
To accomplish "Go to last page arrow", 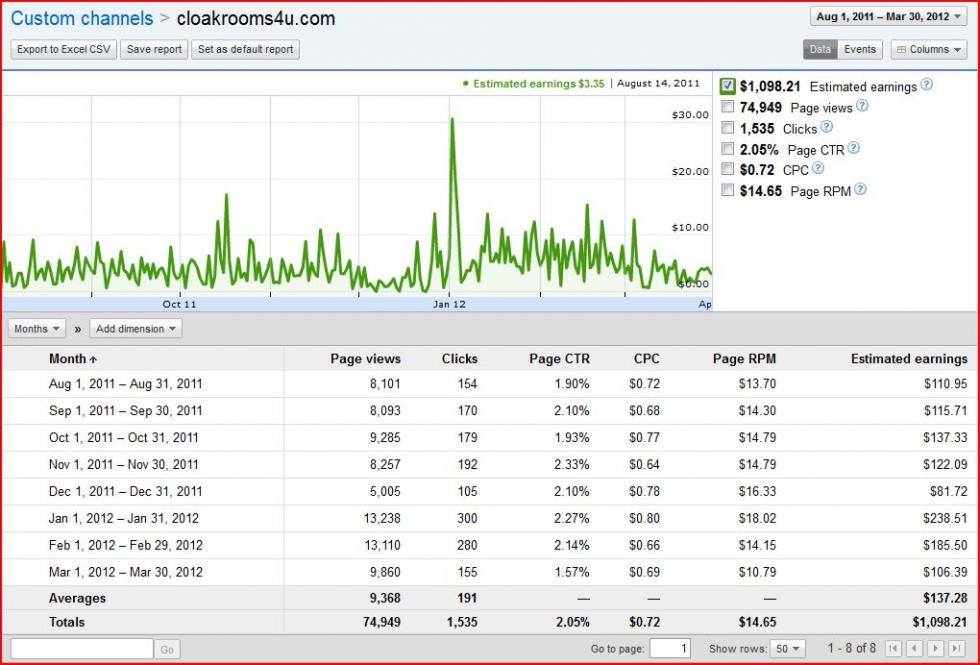I will click(x=956, y=649).
